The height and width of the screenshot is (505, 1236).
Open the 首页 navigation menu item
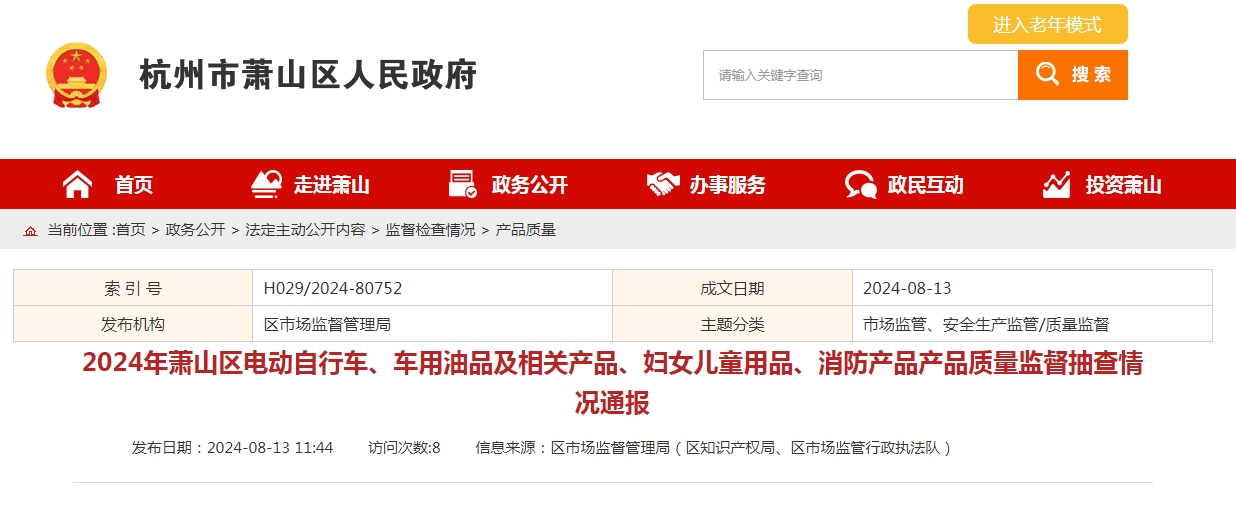(x=134, y=185)
